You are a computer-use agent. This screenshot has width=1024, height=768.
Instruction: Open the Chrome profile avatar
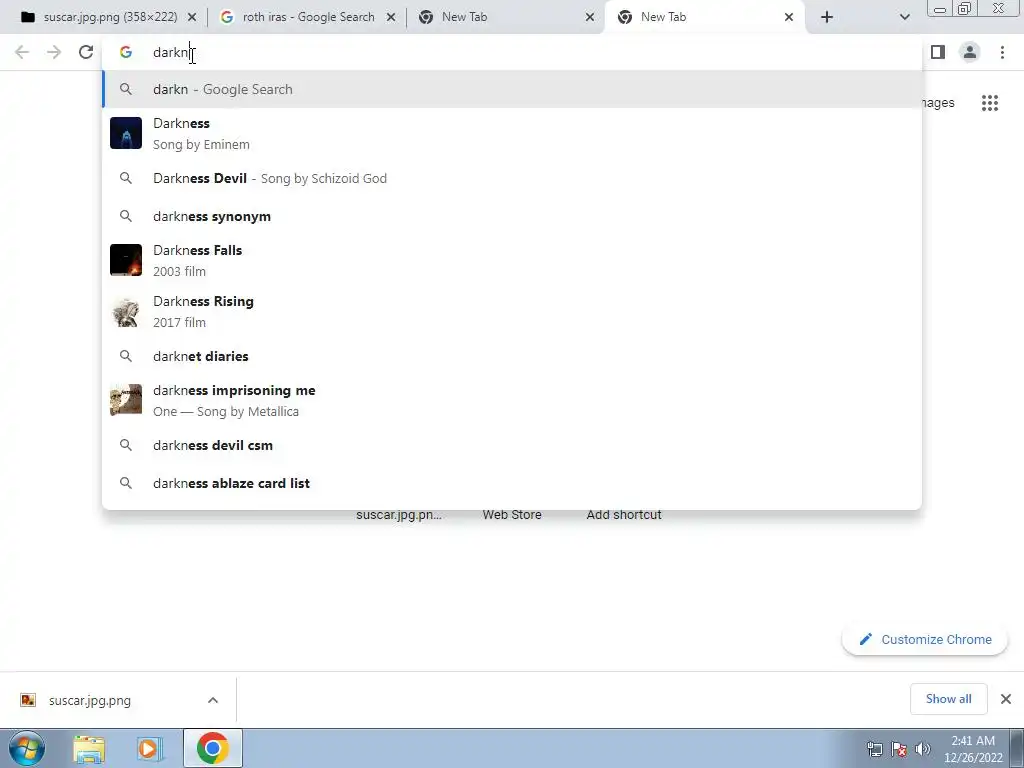(x=970, y=52)
